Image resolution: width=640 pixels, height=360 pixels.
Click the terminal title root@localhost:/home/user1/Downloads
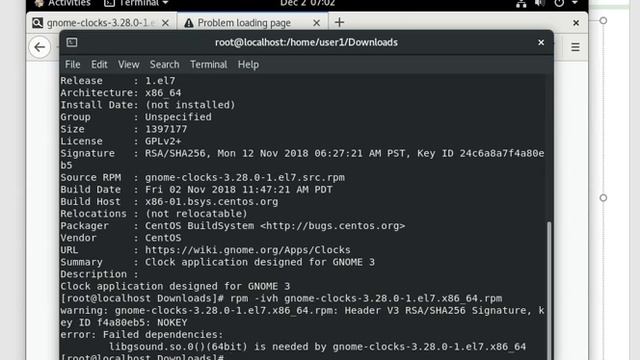(x=306, y=42)
